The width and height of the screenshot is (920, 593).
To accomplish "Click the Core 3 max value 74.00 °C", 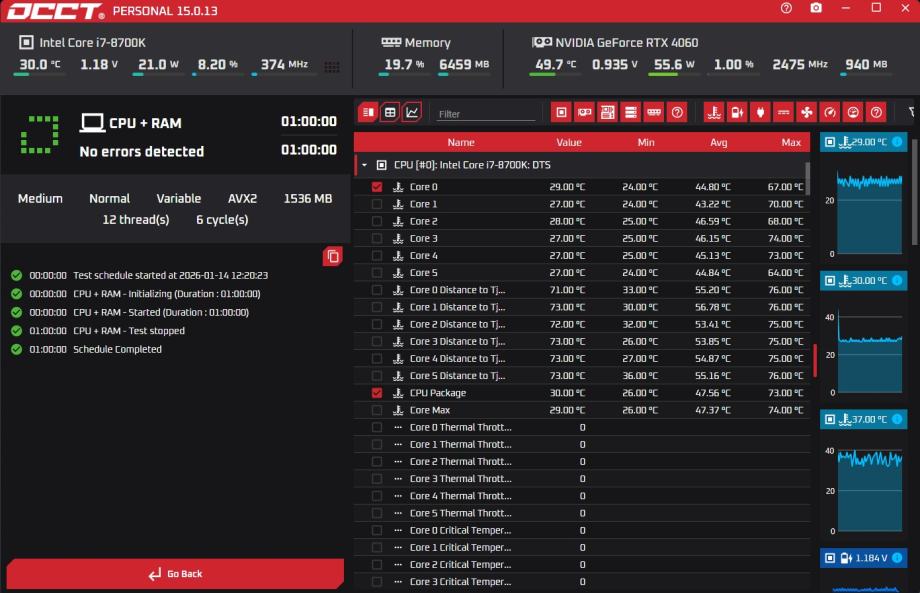I will (x=785, y=239).
